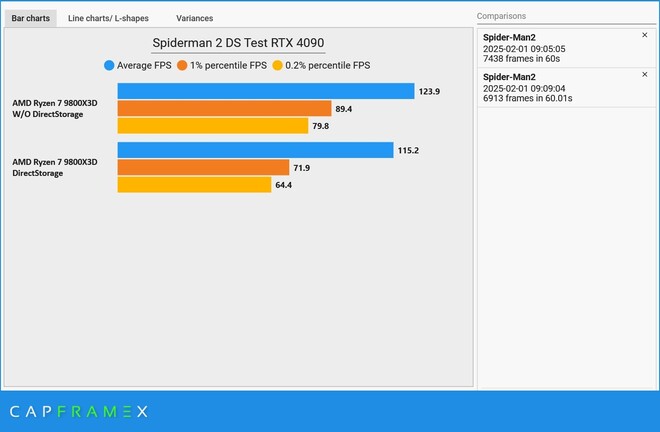Screen dimensions: 660x432
Task: Click the 89.4 1% percentile bar
Action: (x=224, y=108)
